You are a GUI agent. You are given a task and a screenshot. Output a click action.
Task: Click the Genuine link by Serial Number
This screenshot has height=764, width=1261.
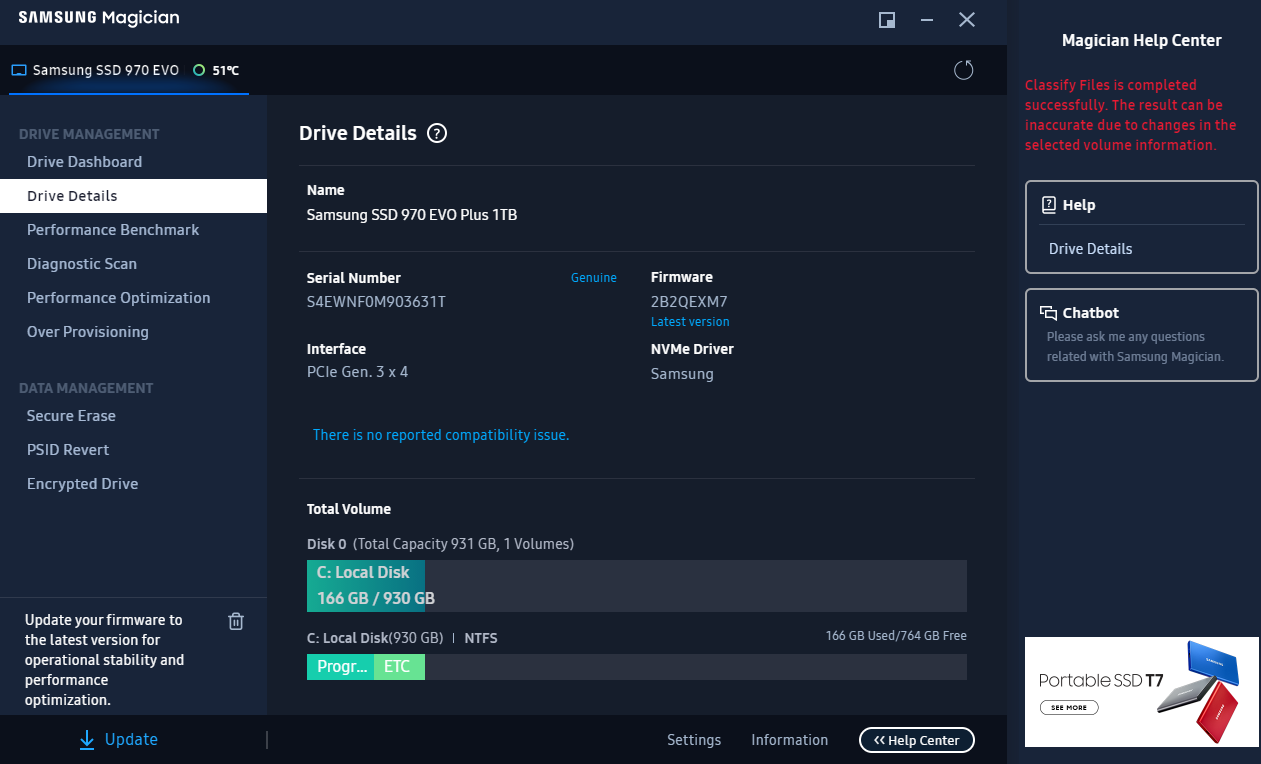(x=594, y=278)
